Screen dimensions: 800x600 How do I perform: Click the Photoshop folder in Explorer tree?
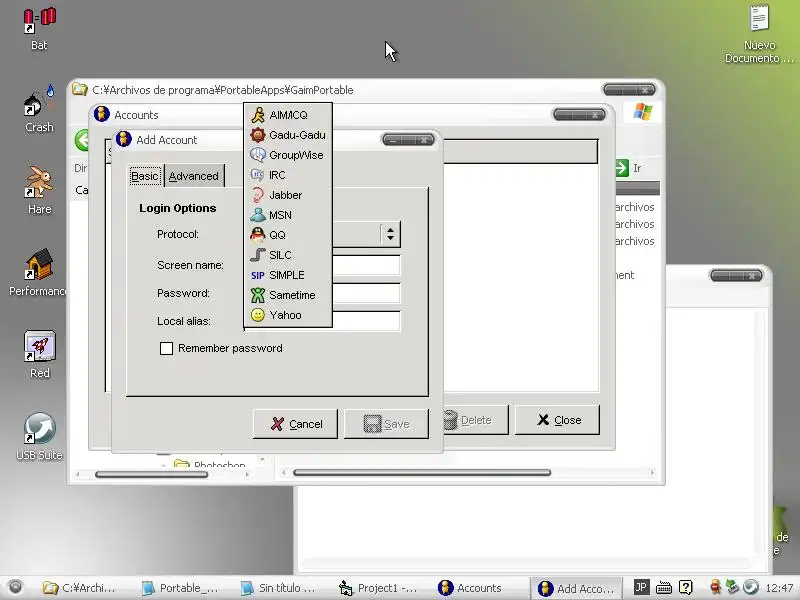(x=210, y=464)
